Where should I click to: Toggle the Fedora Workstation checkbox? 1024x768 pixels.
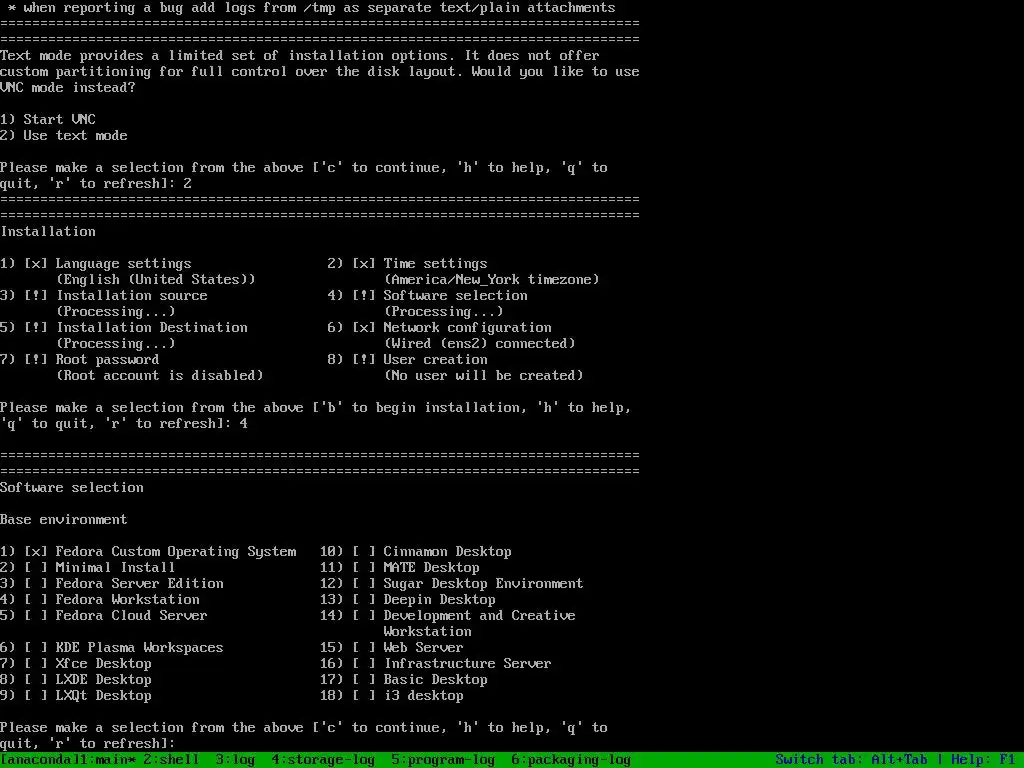[36, 600]
